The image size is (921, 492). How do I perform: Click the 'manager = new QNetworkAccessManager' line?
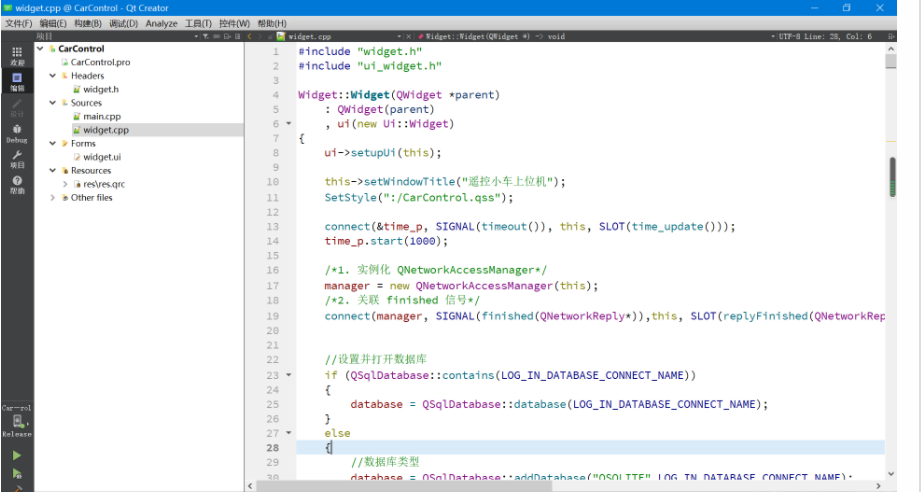[x=461, y=286]
